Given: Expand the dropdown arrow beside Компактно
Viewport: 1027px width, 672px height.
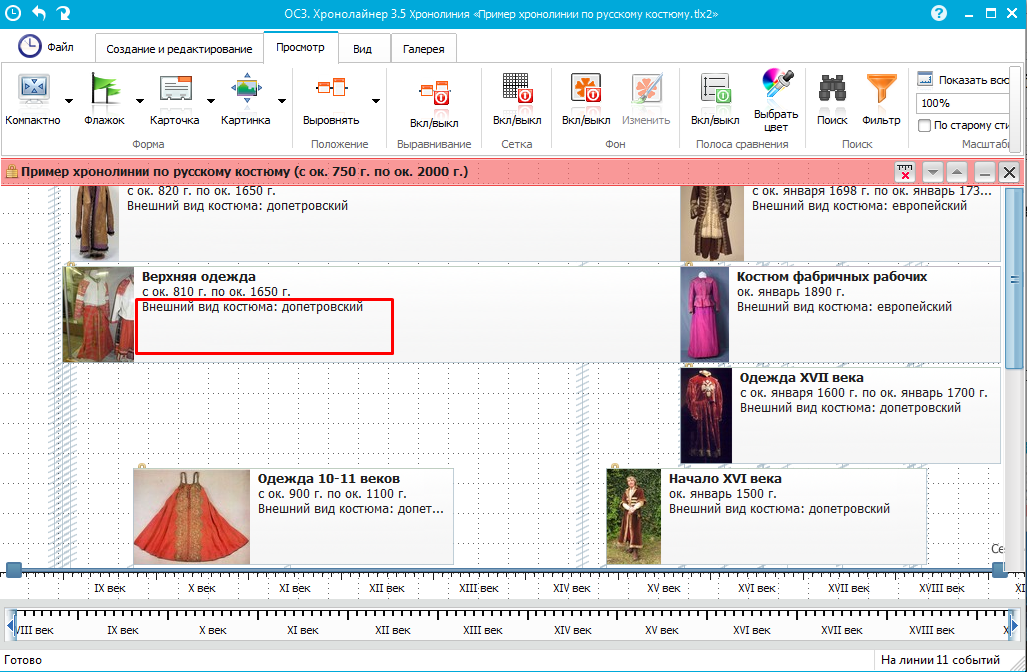Looking at the screenshot, I should [69, 101].
